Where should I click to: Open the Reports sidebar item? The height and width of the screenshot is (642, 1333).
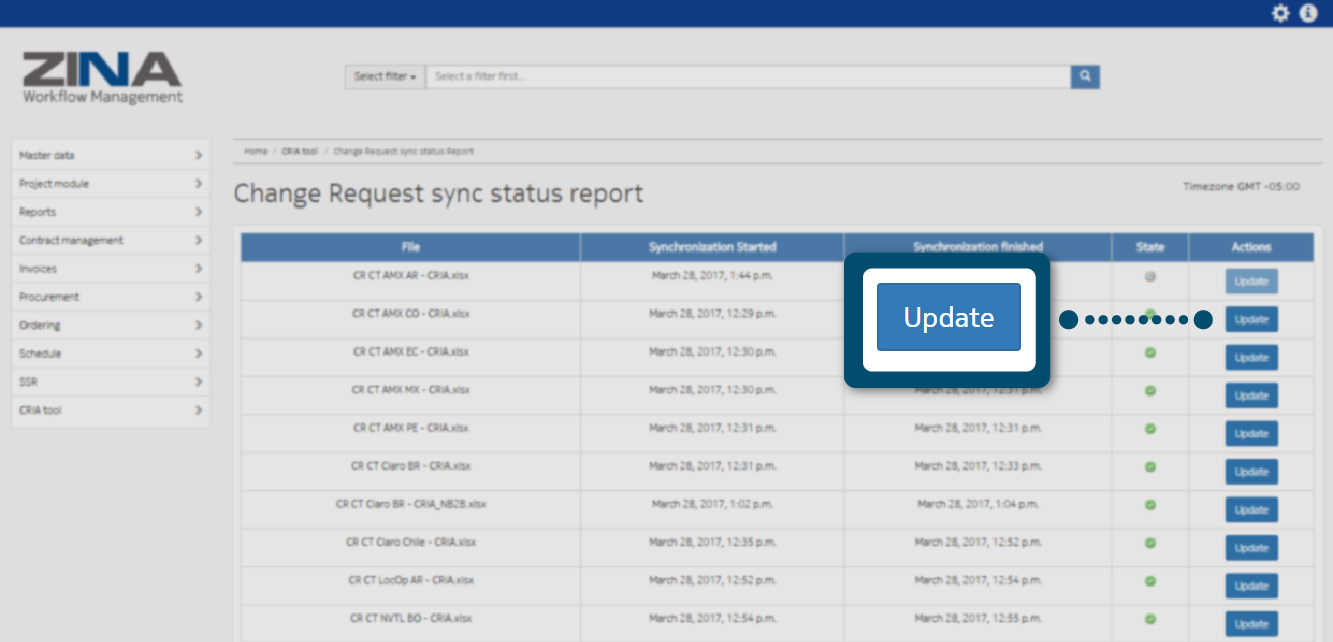[110, 212]
